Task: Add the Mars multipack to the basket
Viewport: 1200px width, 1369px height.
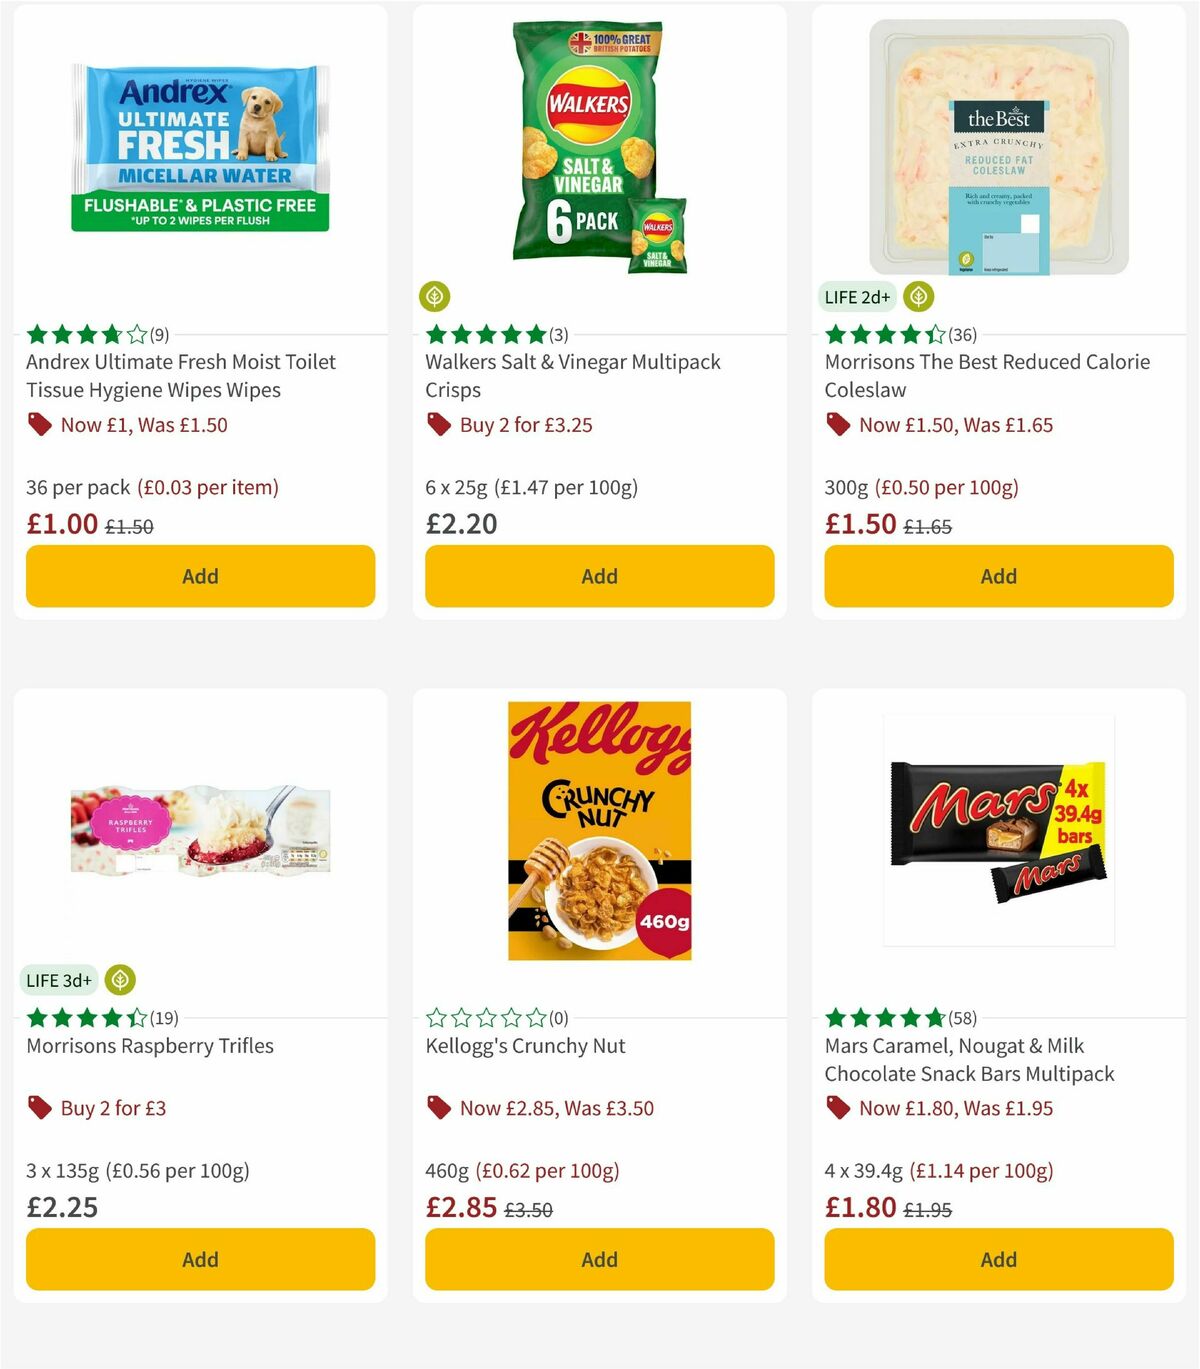Action: [997, 1259]
